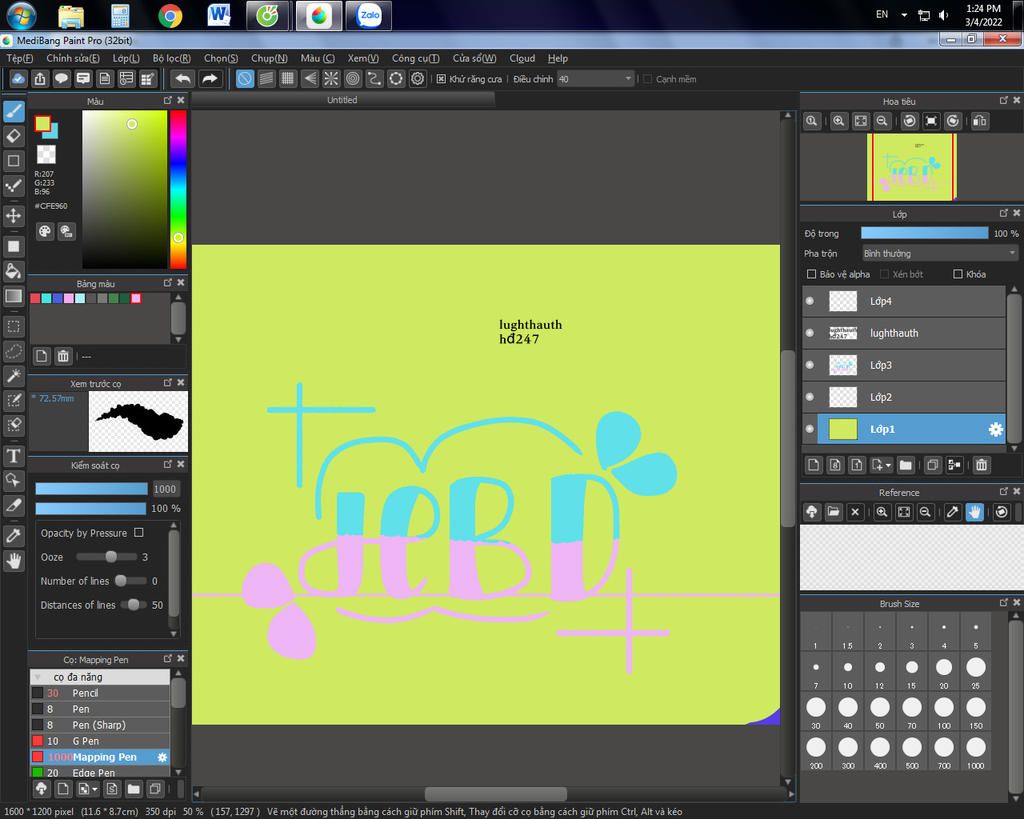Open the language bar options arrow
The image size is (1024, 819).
click(904, 14)
